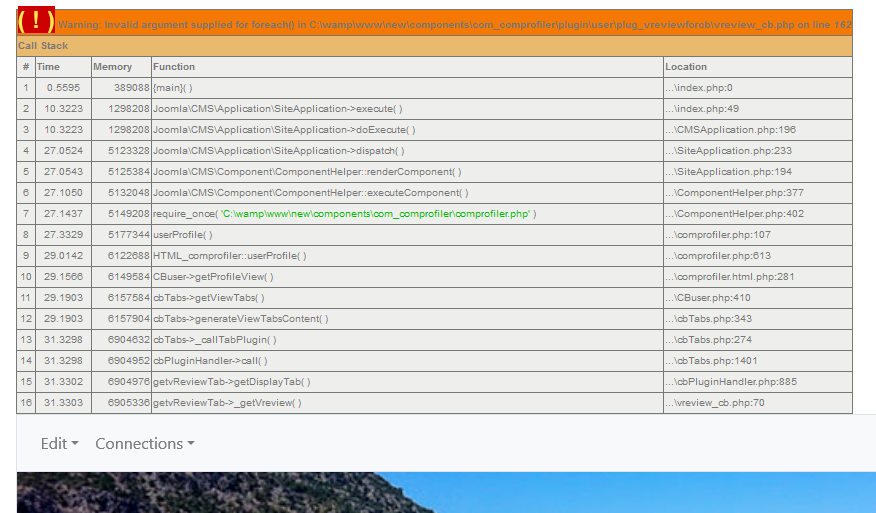This screenshot has height=513, width=876.
Task: Click the SiteApplication->dispatch() function cell
Action: click(278, 151)
